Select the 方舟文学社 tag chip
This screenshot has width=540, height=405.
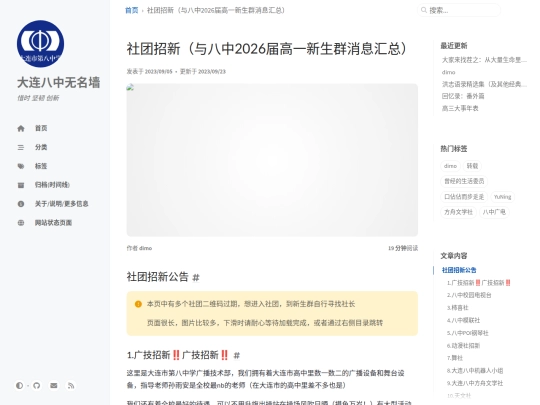pyautogui.click(x=458, y=212)
